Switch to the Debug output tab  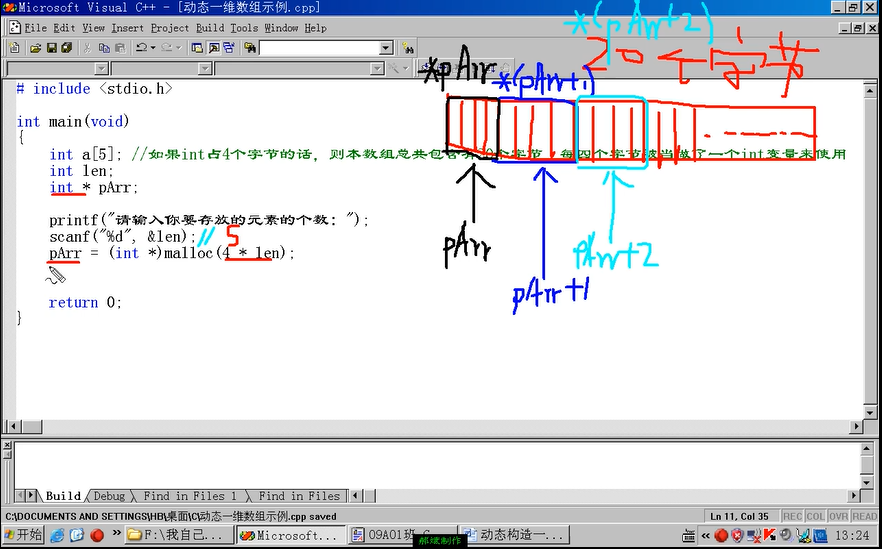point(109,496)
